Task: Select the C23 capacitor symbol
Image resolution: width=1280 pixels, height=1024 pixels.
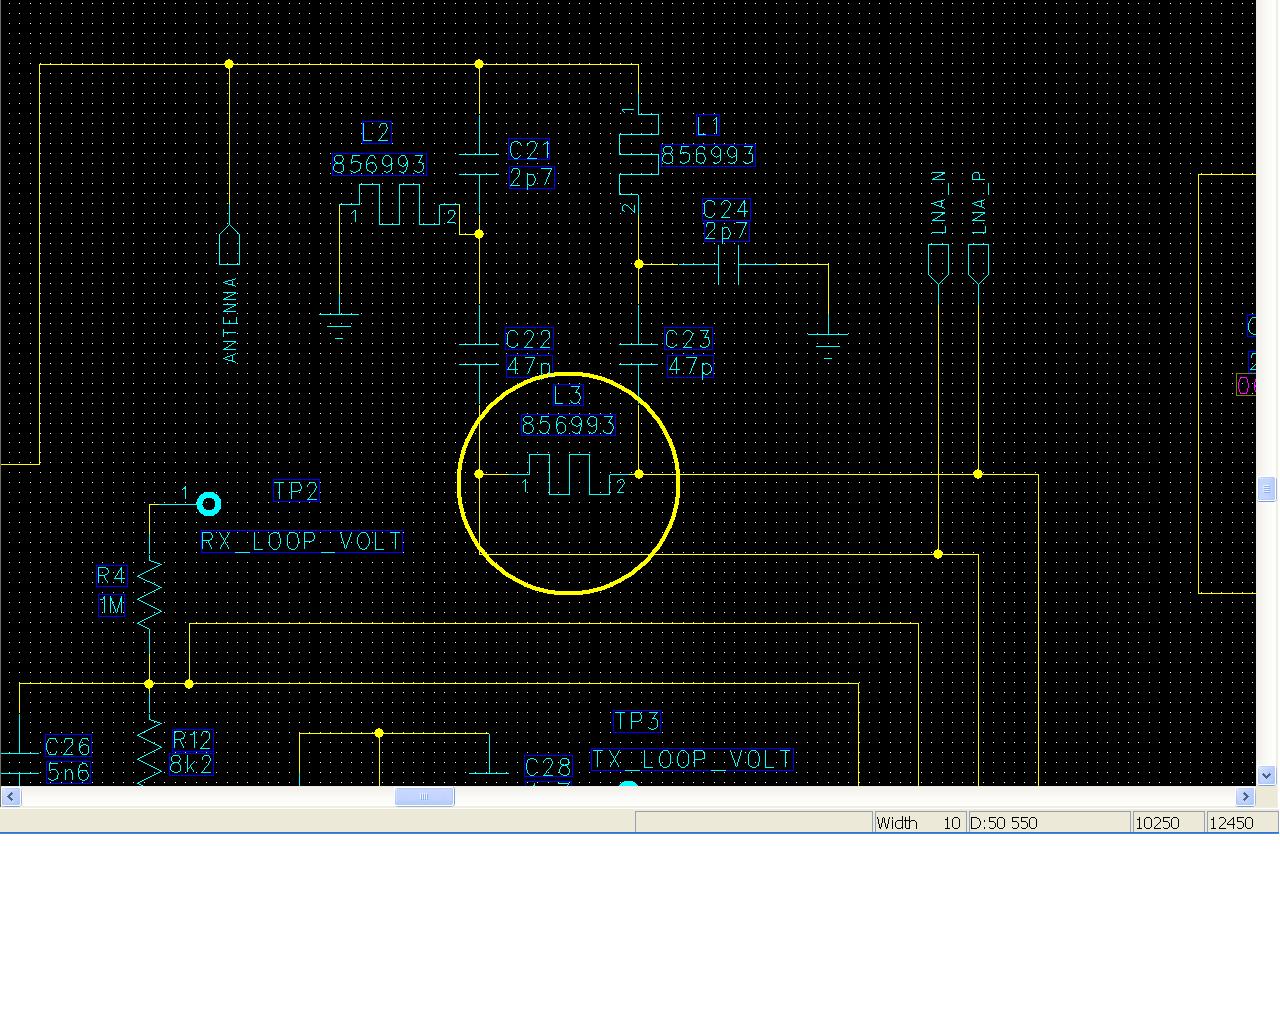Action: click(x=639, y=354)
